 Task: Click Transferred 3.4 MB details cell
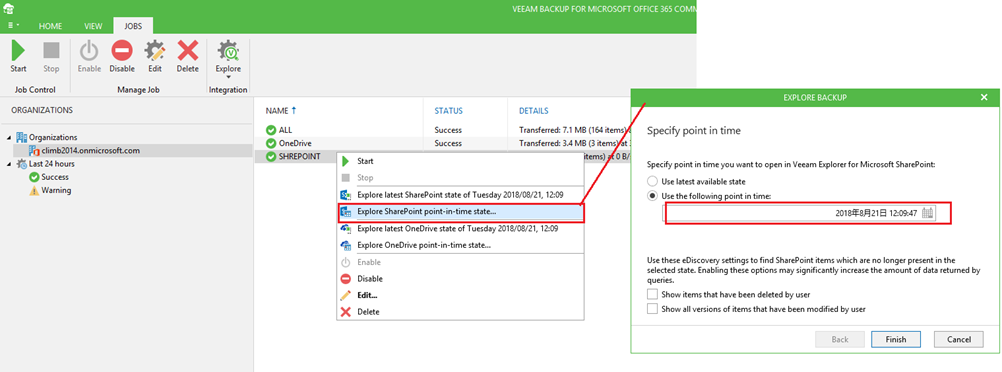[573, 143]
